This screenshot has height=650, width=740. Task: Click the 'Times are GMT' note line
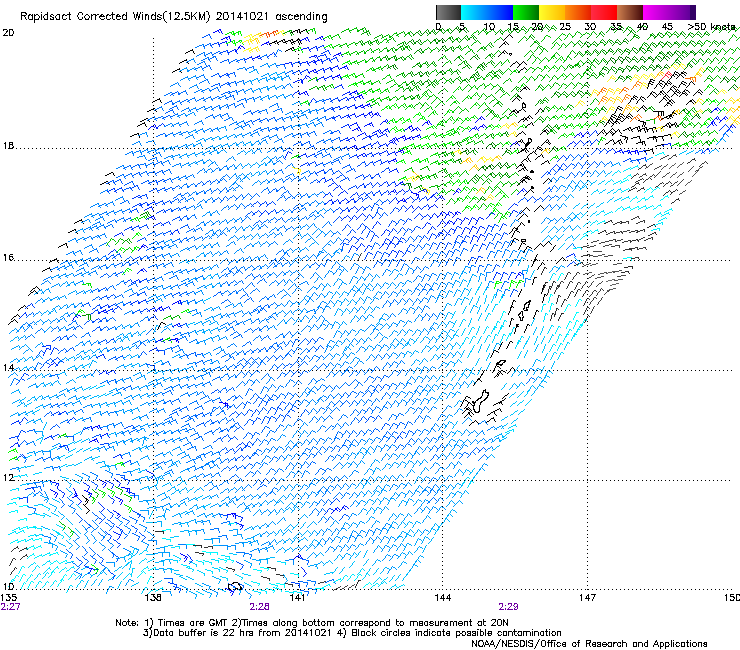pos(312,623)
